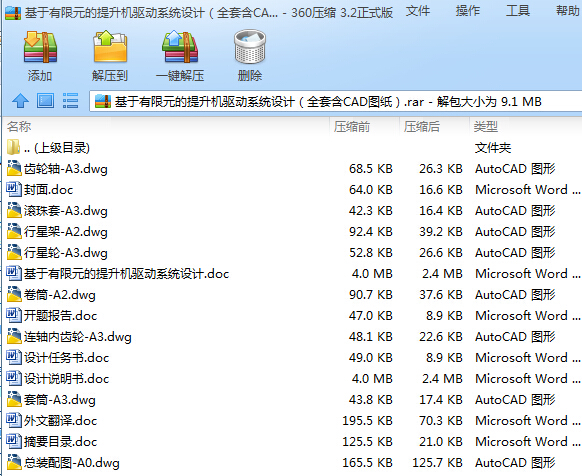The width and height of the screenshot is (582, 476).
Task: Click the 92.4 KB size of 行星架-A2.dwg
Action: 370,232
